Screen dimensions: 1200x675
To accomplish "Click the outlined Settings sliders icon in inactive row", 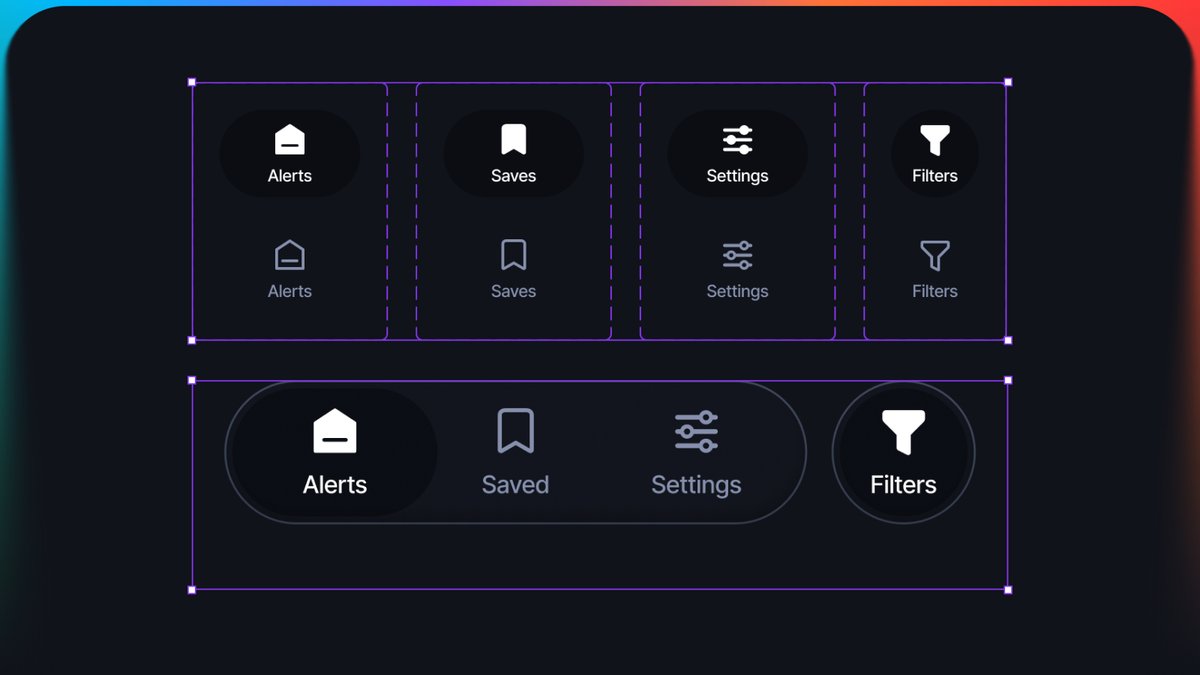I will pos(738,256).
